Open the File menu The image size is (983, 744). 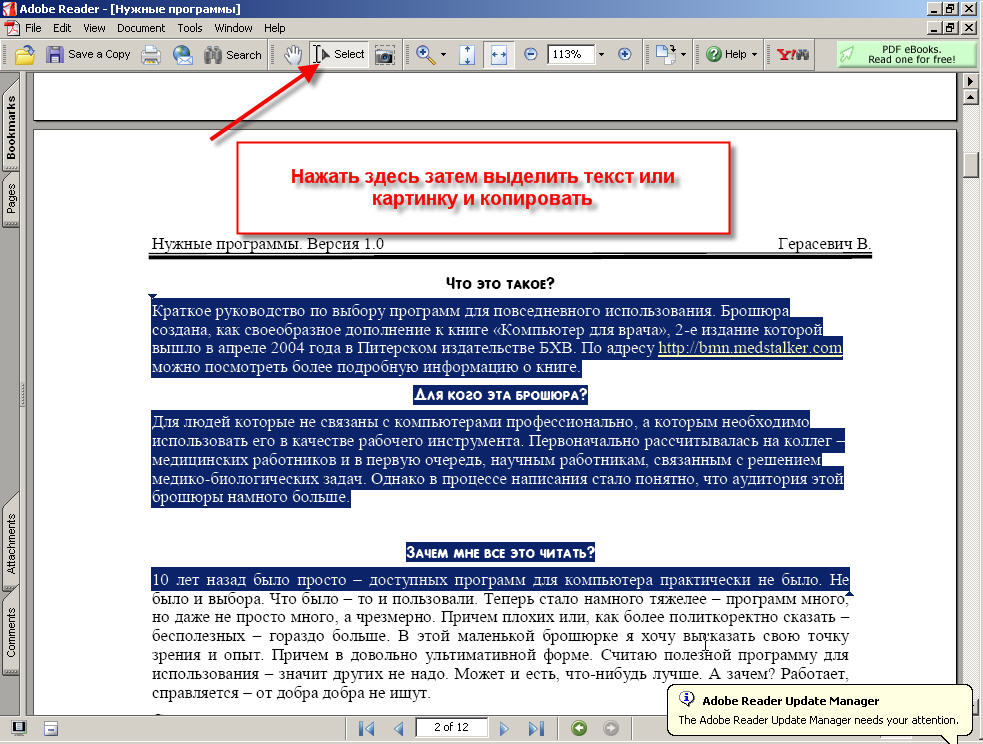[33, 28]
